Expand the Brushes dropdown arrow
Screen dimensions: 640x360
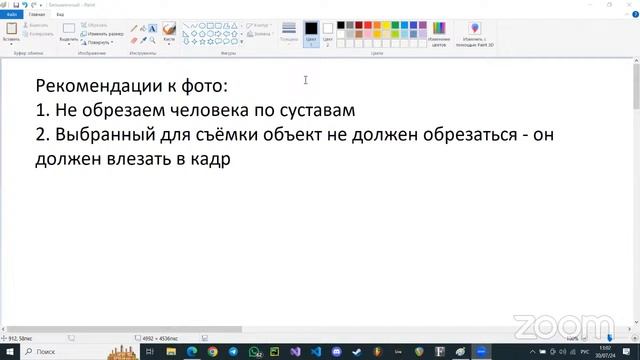click(x=169, y=44)
